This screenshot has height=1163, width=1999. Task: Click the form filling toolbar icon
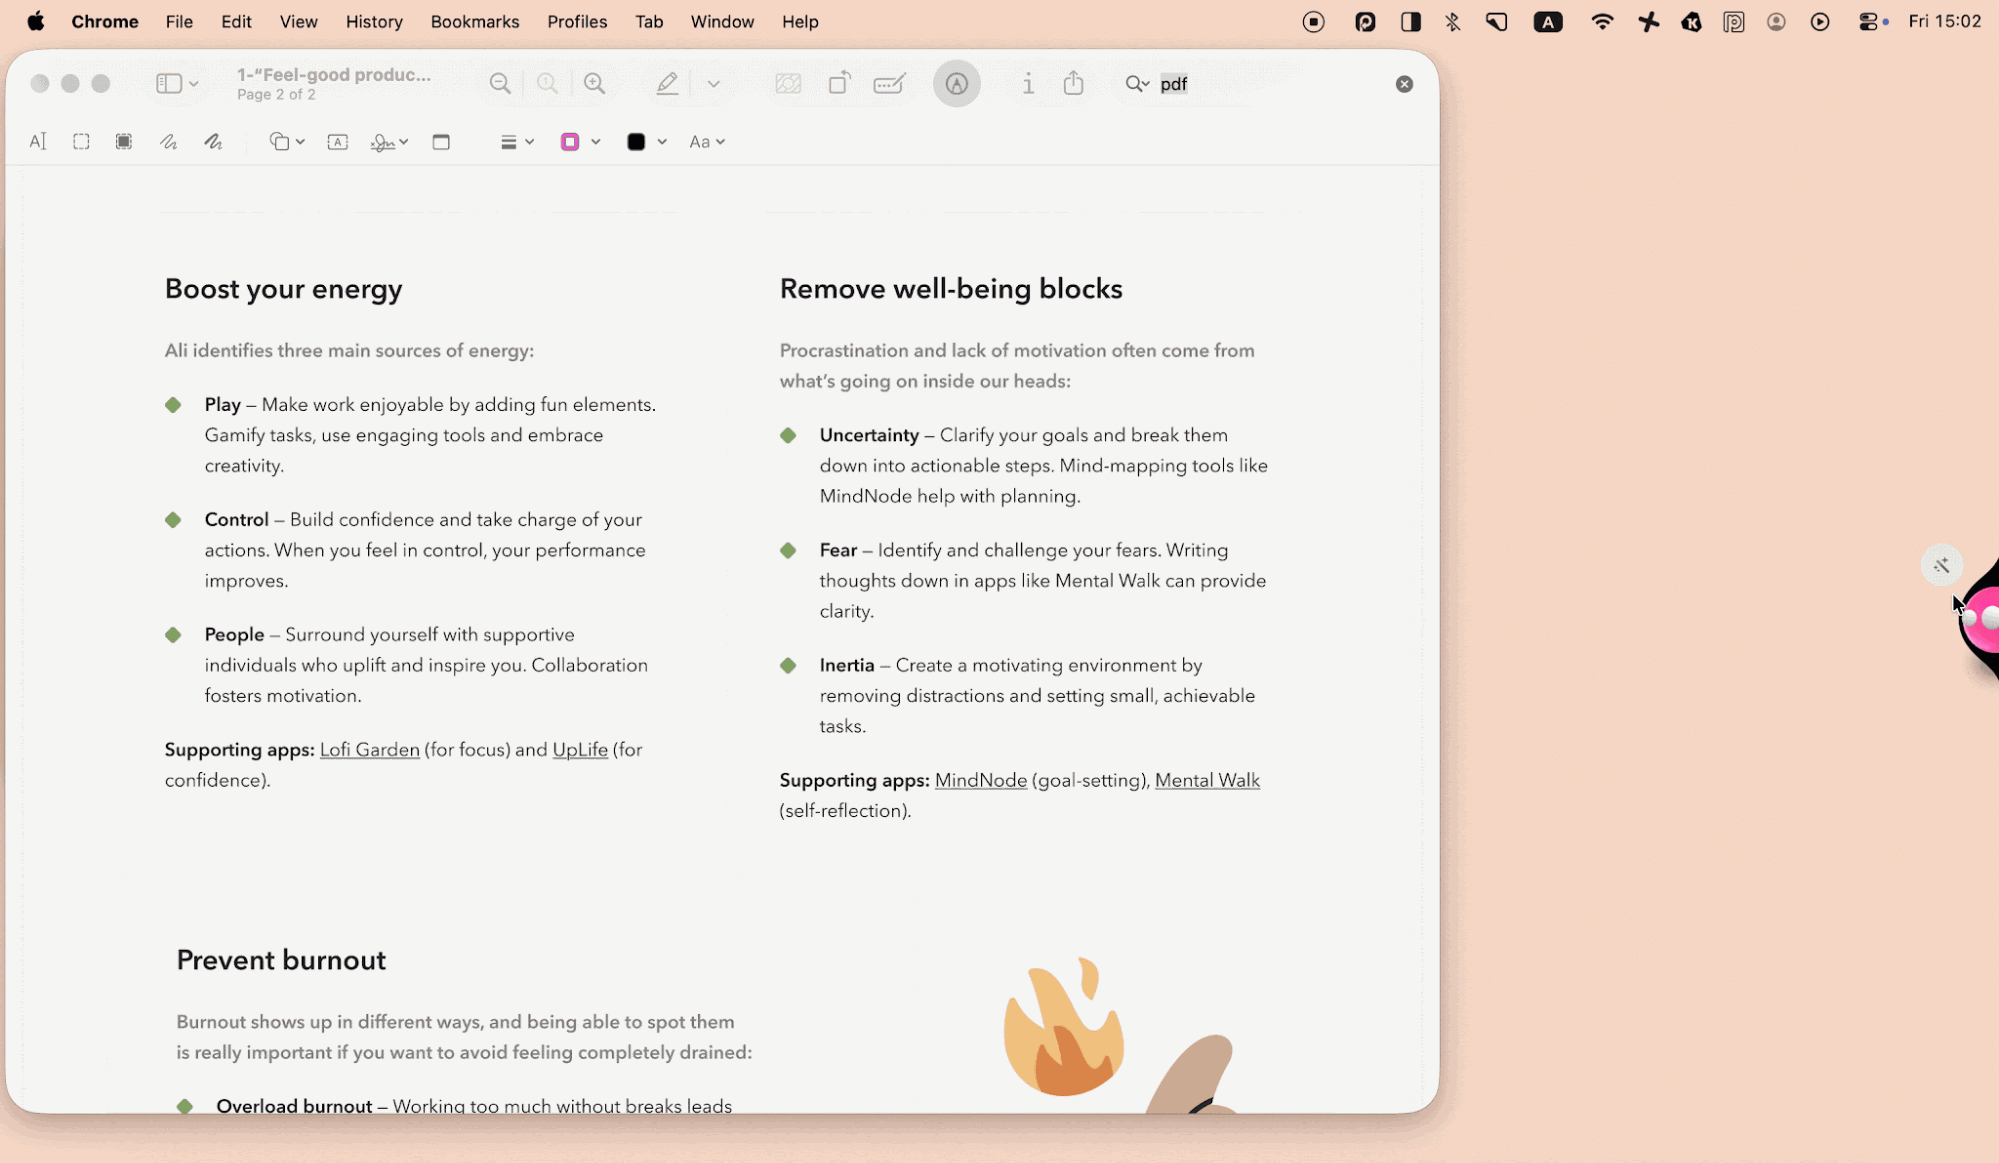(x=889, y=84)
